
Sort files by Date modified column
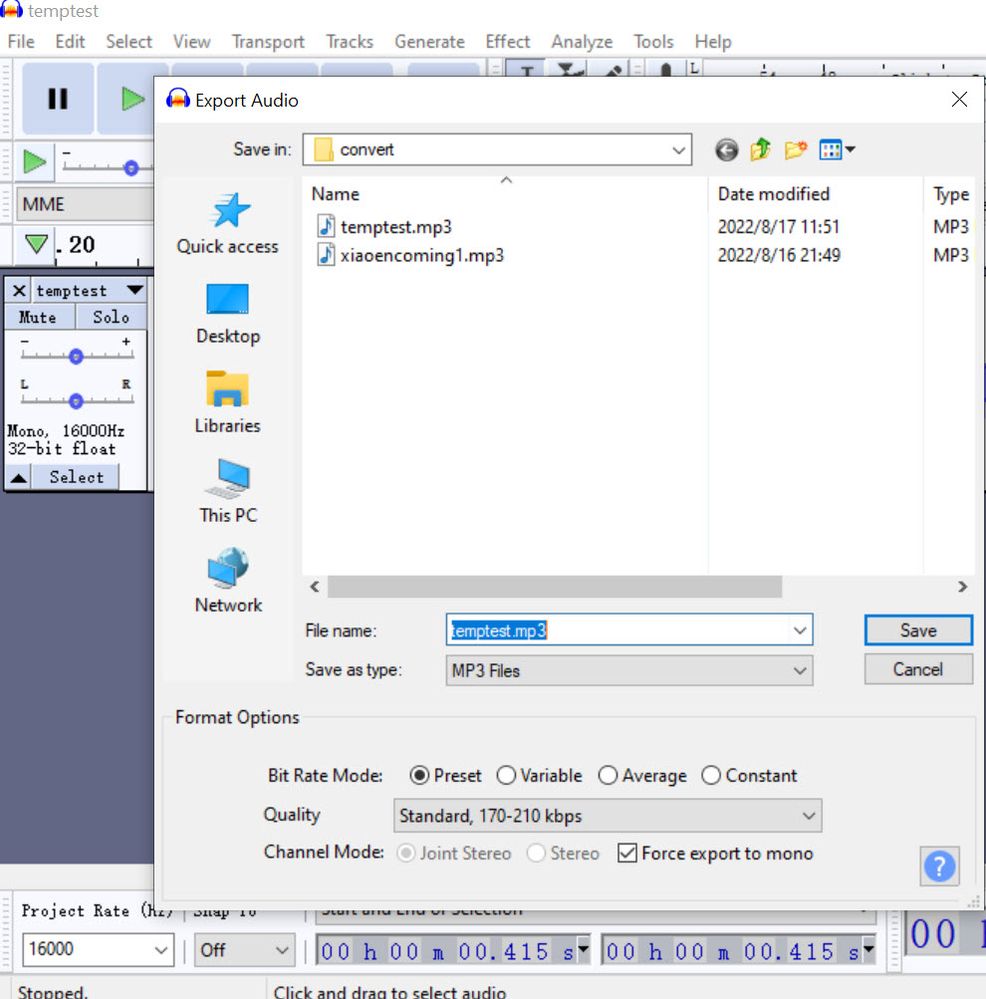pyautogui.click(x=815, y=194)
